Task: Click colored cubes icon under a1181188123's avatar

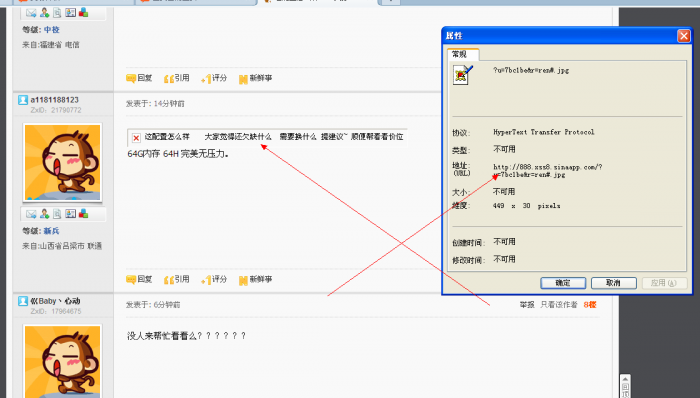Action: [x=83, y=214]
